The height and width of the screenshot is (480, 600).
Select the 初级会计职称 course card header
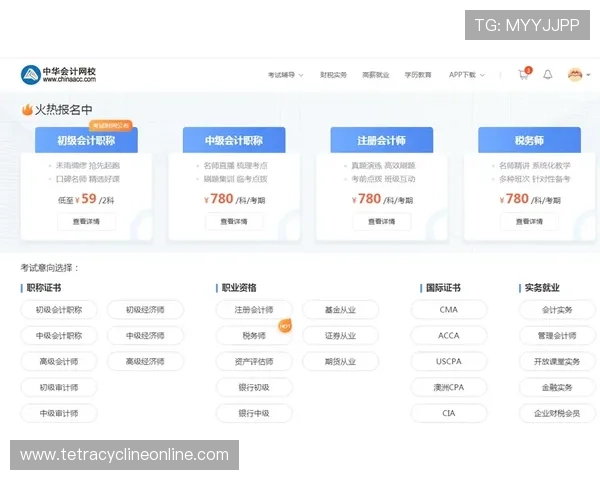(86, 140)
